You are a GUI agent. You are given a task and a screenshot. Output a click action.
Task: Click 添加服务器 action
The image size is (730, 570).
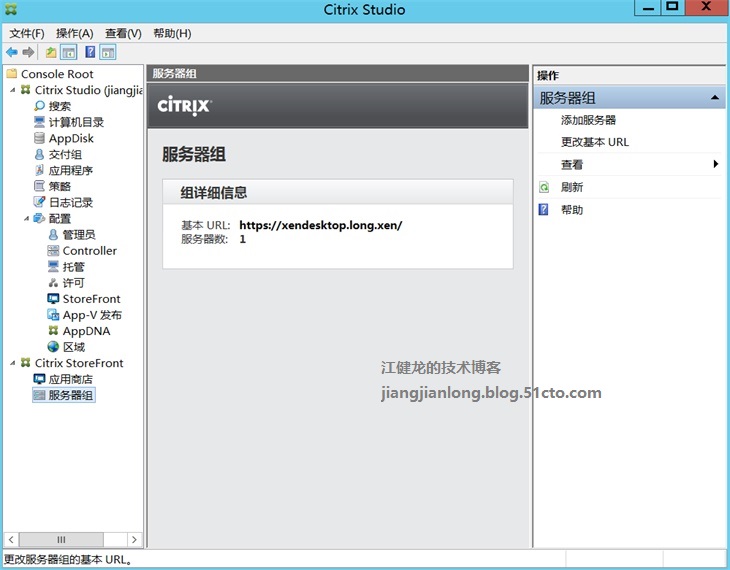[588, 120]
